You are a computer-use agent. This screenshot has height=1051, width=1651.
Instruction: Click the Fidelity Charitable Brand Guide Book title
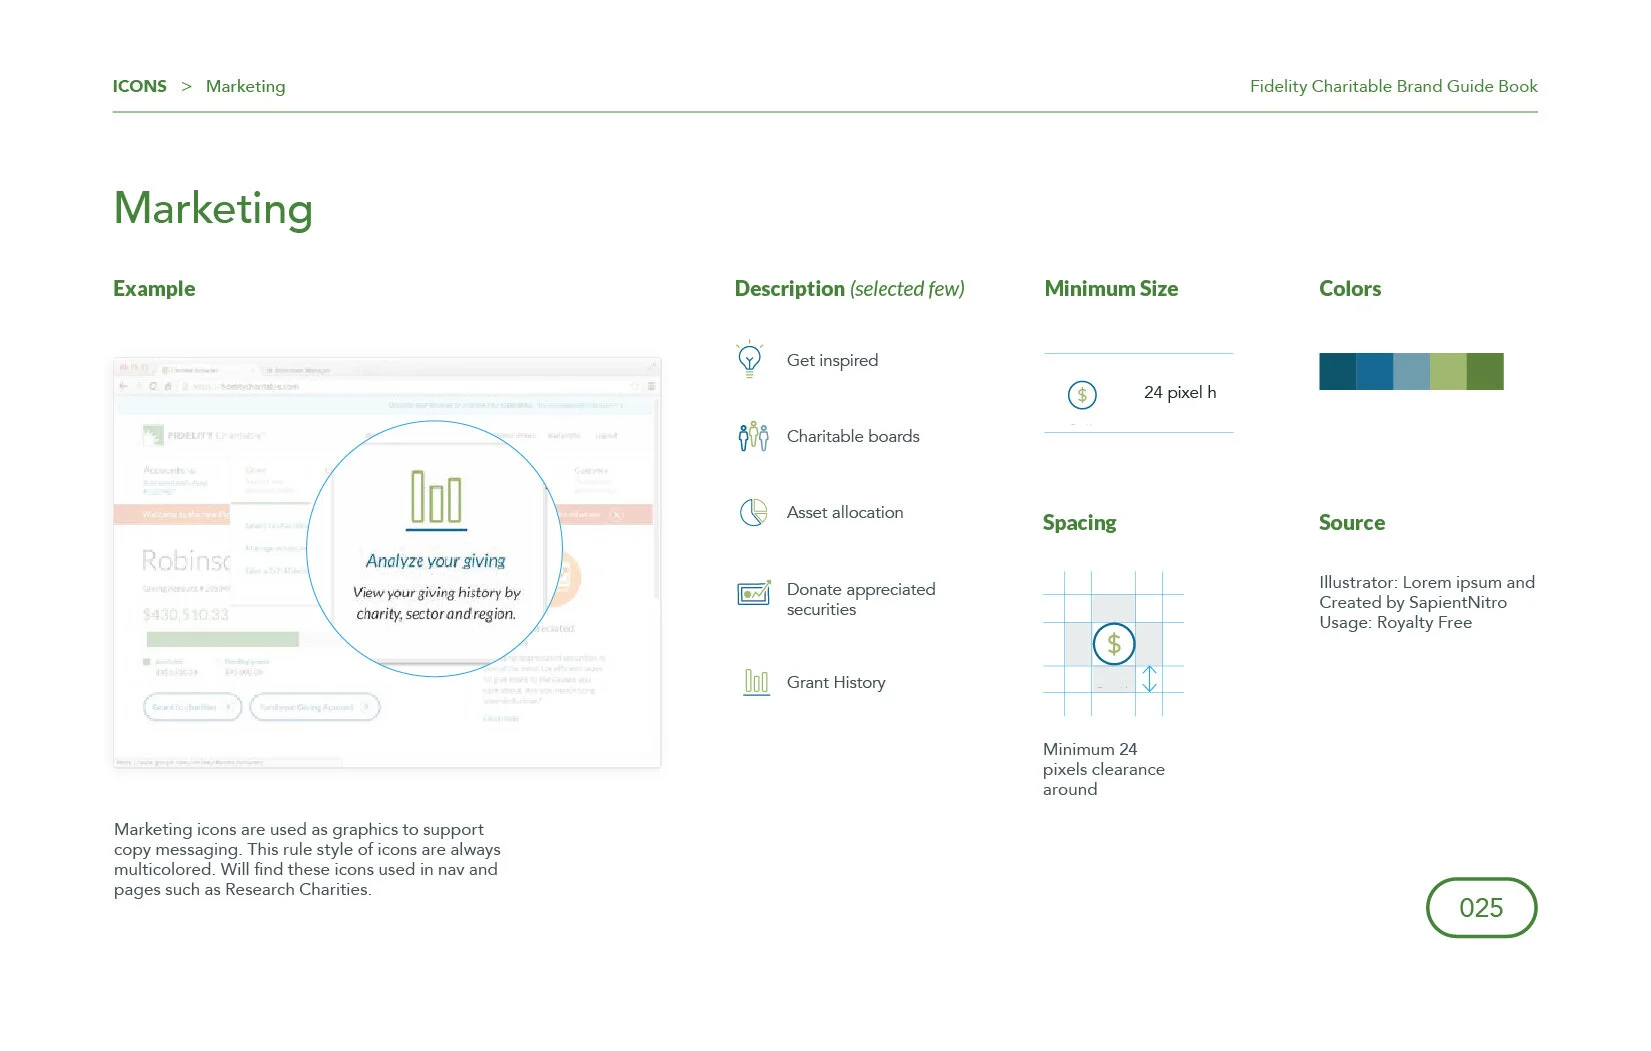(x=1394, y=86)
